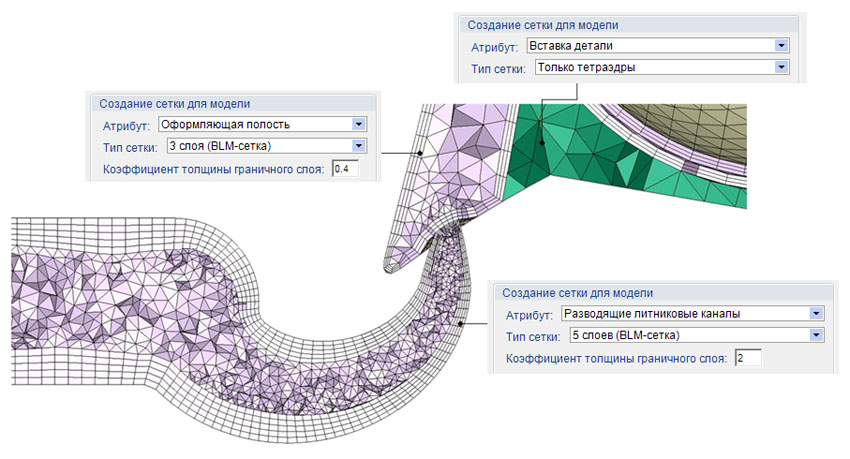Viewport: 850px width, 459px height.
Task: Select the Вставка детали combo box text
Action: 571,46
